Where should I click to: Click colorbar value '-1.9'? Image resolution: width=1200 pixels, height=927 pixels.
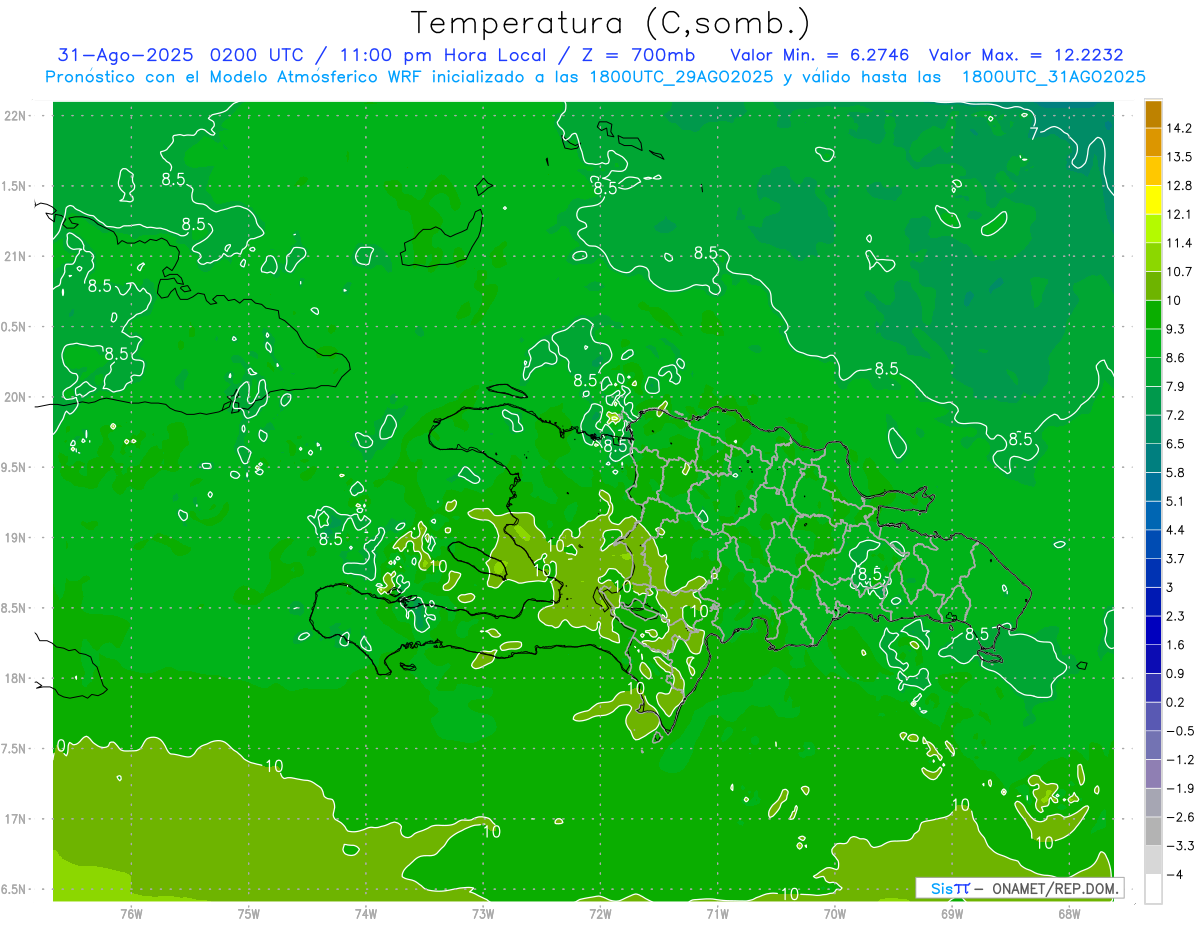point(1180,788)
